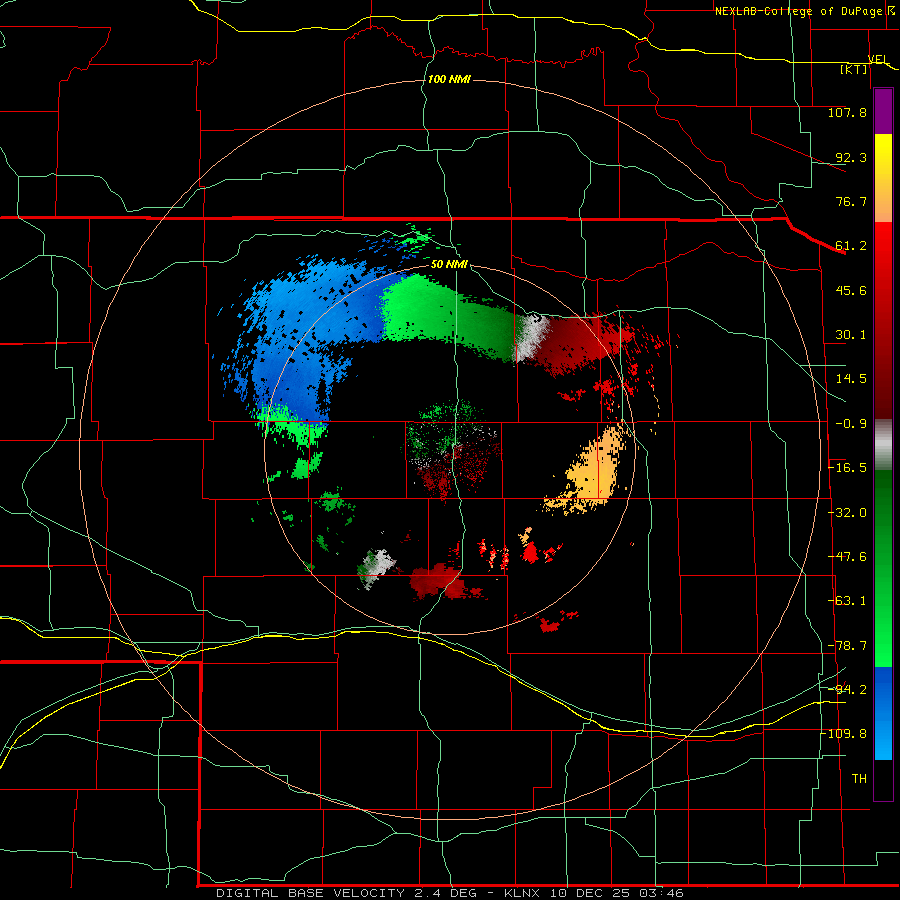Click the VEL label above the color scale
900x900 pixels.
tap(878, 59)
